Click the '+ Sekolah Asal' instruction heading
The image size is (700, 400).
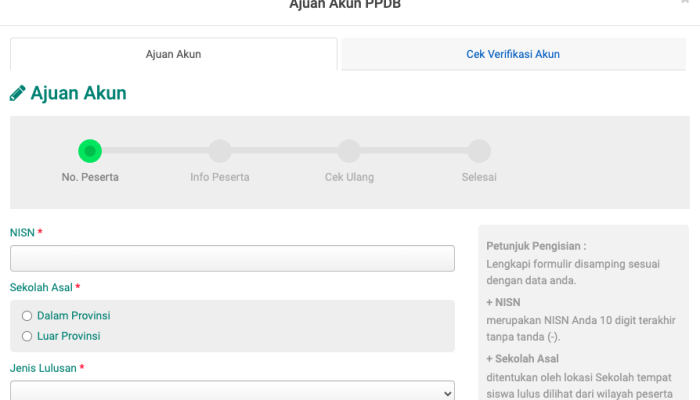522,358
